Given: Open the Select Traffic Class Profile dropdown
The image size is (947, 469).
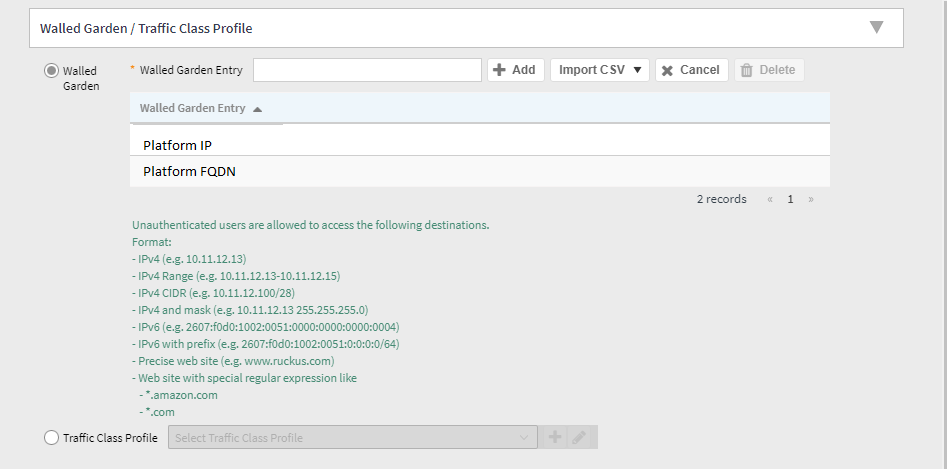Looking at the screenshot, I should pos(354,437).
